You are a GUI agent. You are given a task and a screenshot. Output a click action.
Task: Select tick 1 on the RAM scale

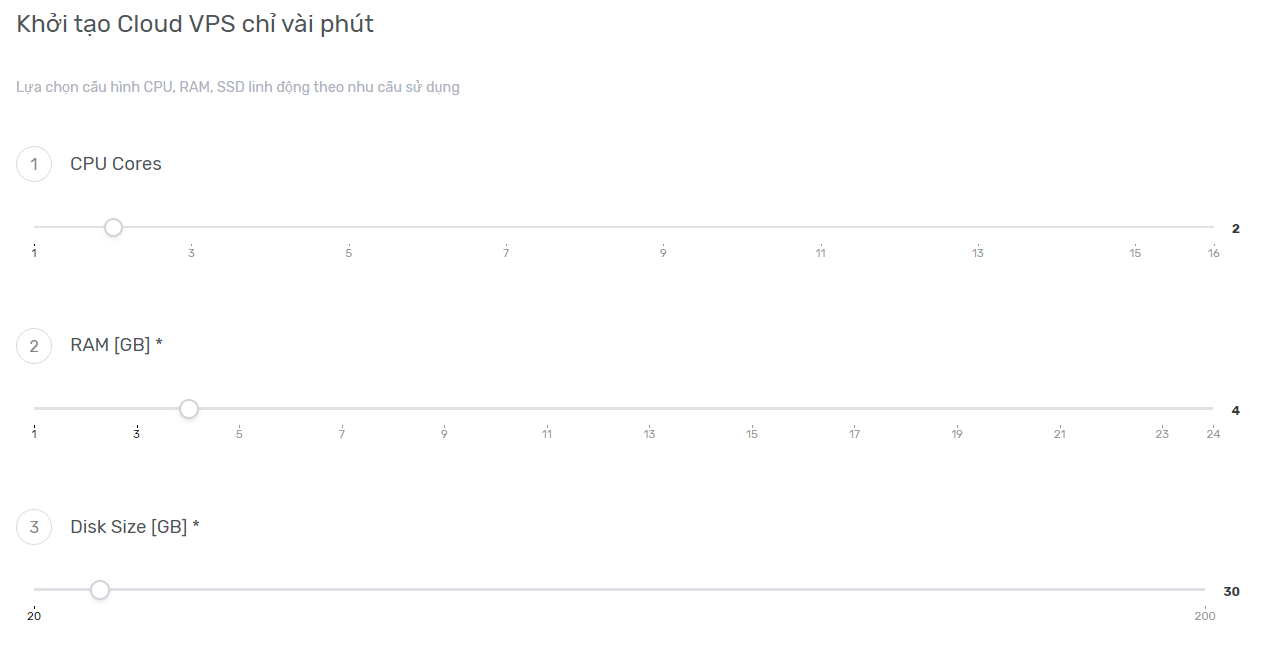pyautogui.click(x=34, y=434)
